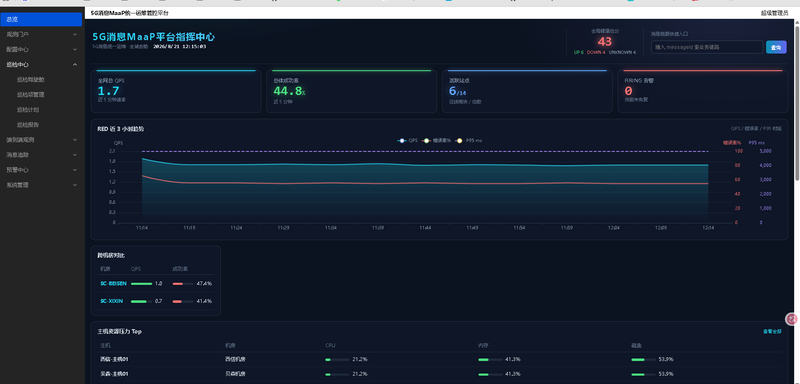Viewport: 800px width, 384px height.
Task: Click the blue 查询 button
Action: [x=776, y=47]
